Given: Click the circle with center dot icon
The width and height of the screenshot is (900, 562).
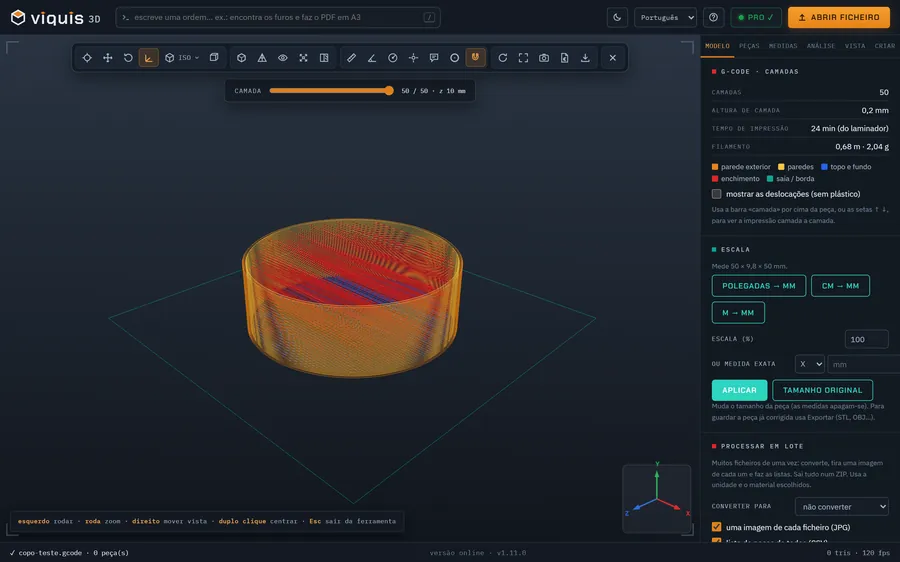Looking at the screenshot, I should point(455,57).
